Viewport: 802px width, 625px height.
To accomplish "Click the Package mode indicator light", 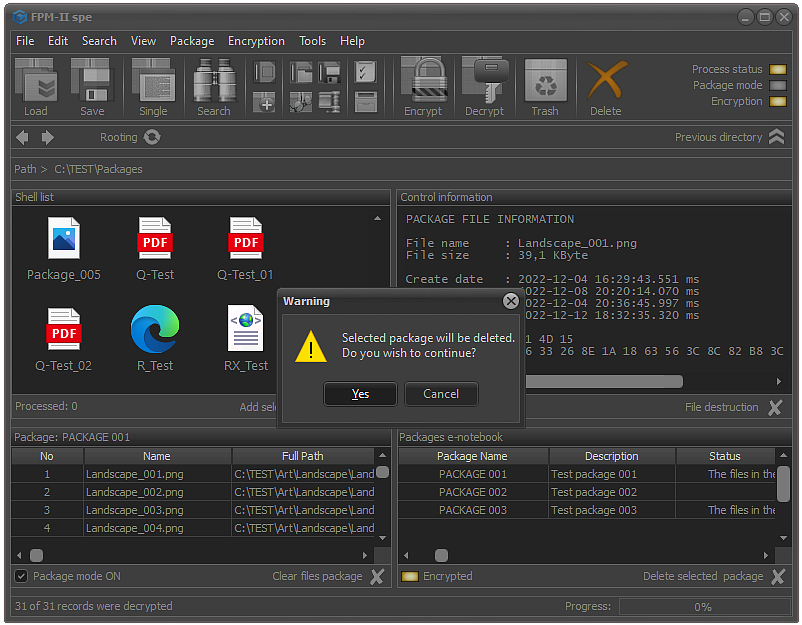I will (778, 85).
